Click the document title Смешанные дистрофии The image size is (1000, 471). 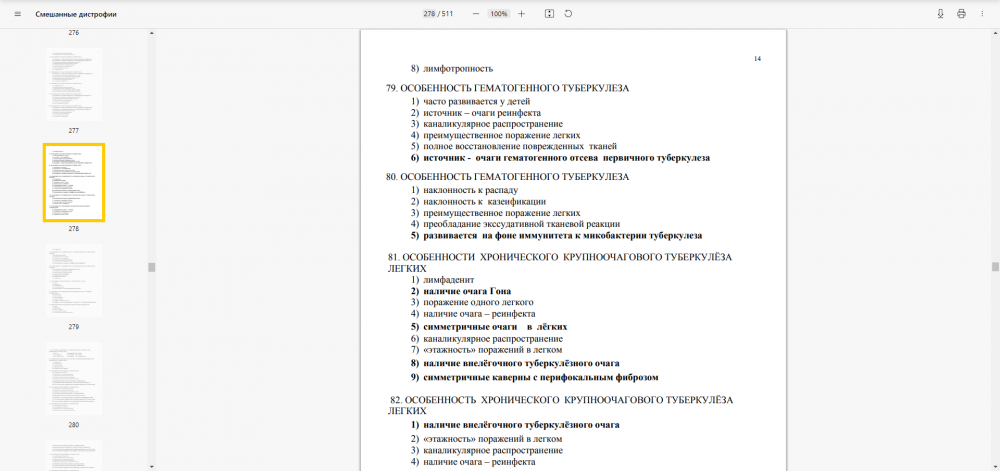(76, 14)
